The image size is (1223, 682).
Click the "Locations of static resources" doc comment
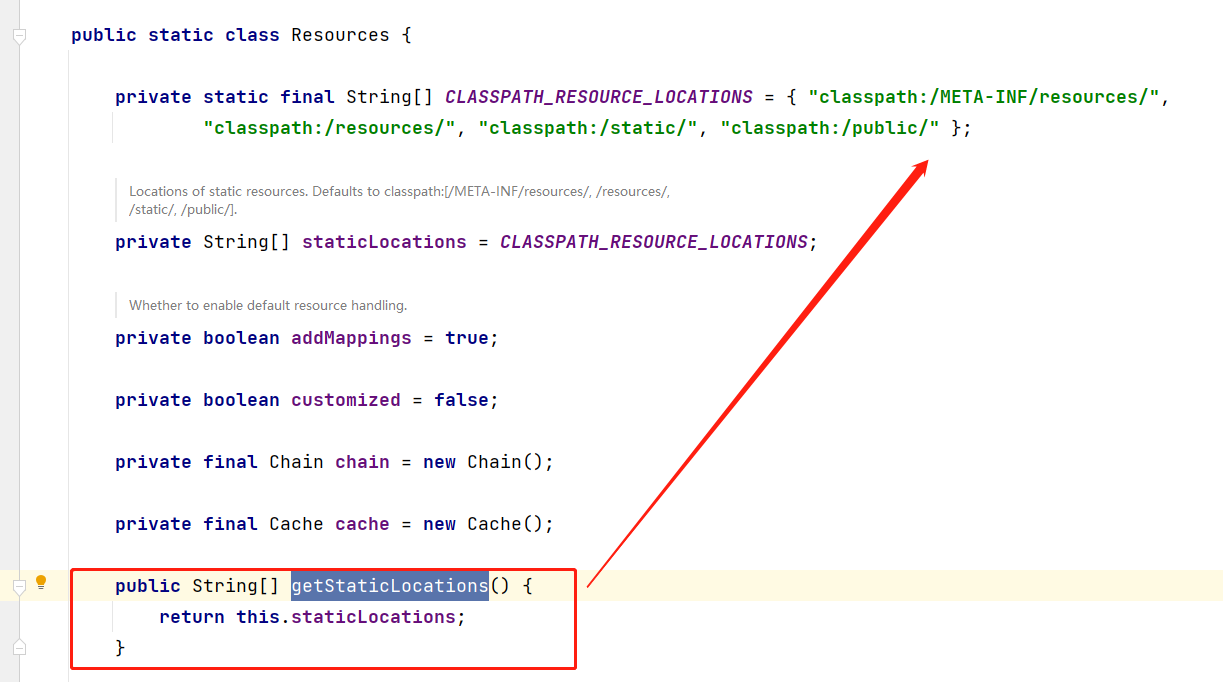pyautogui.click(x=399, y=200)
